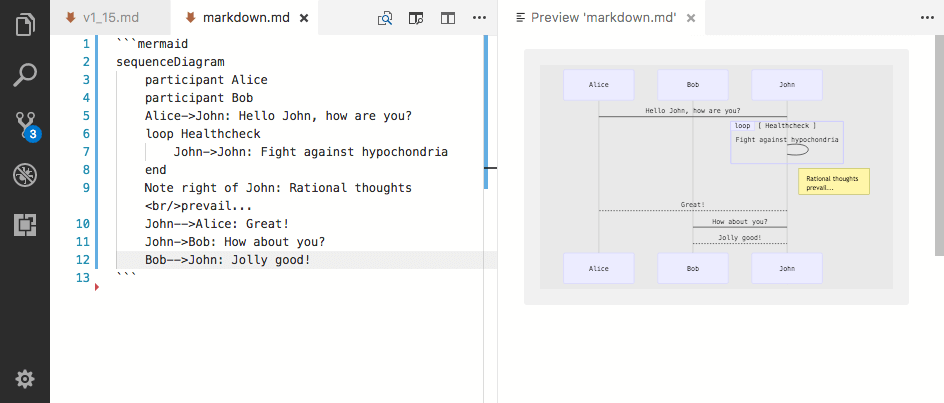
Task: Click line number 6 in the gutter
Action: coord(85,134)
